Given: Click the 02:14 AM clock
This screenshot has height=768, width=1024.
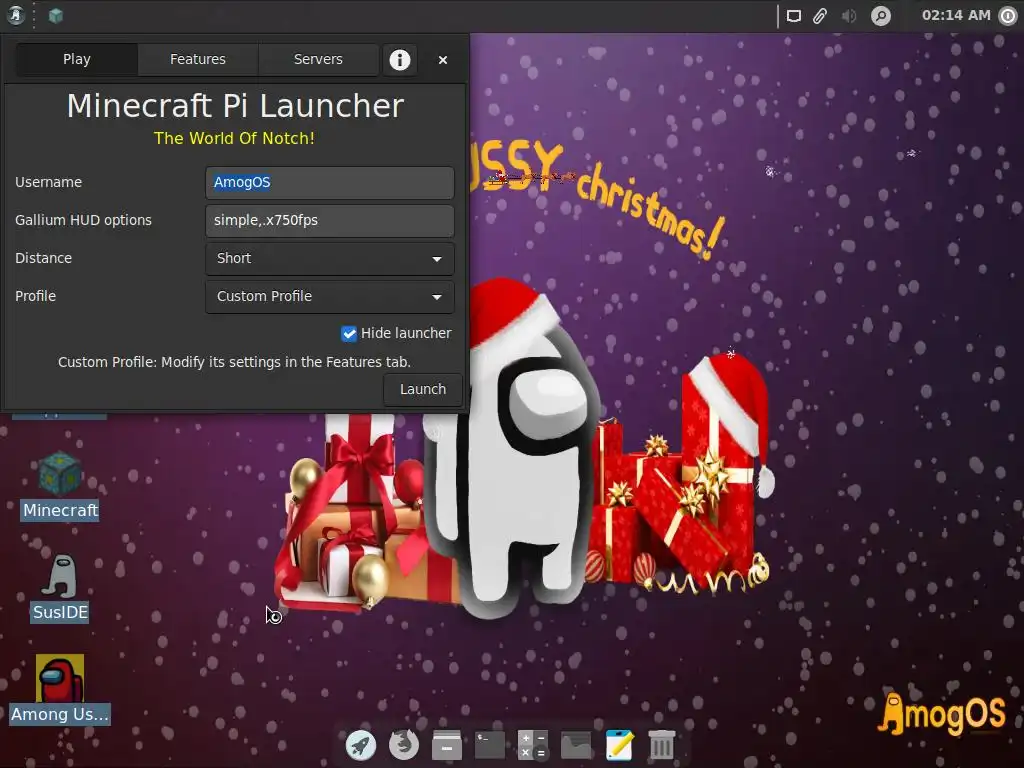Looking at the screenshot, I should (x=956, y=15).
